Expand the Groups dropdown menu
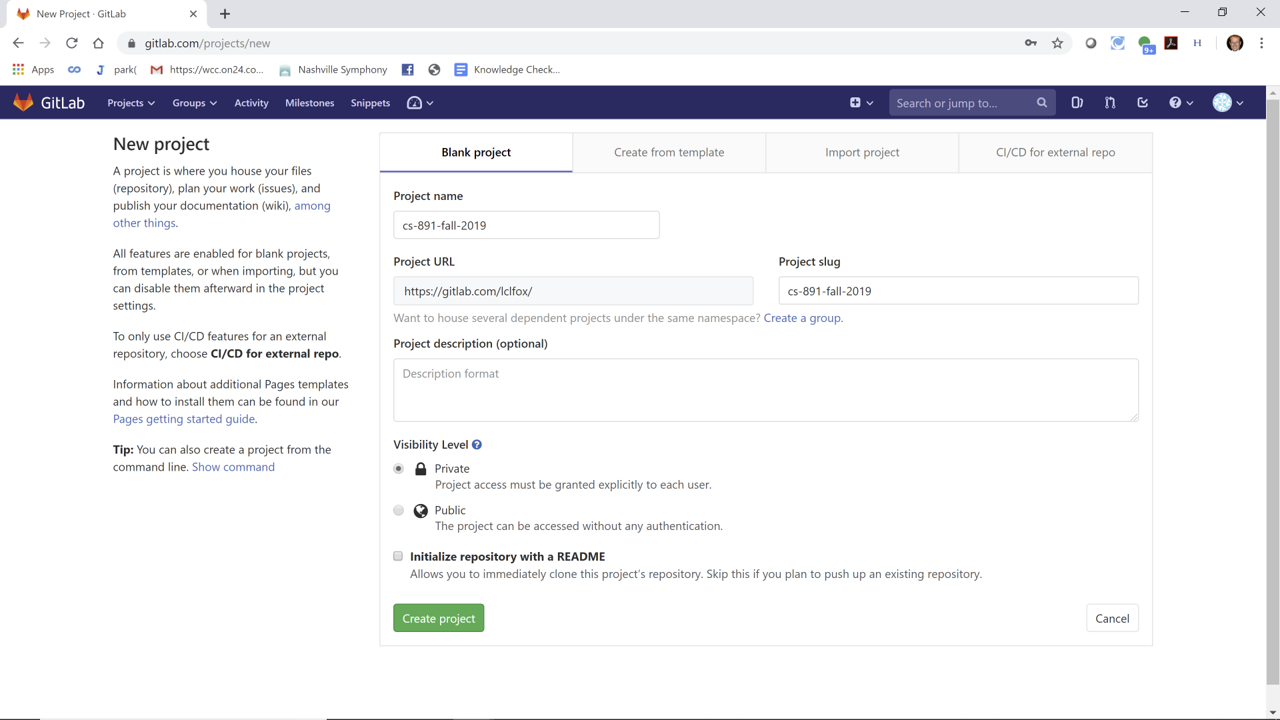 pos(194,103)
